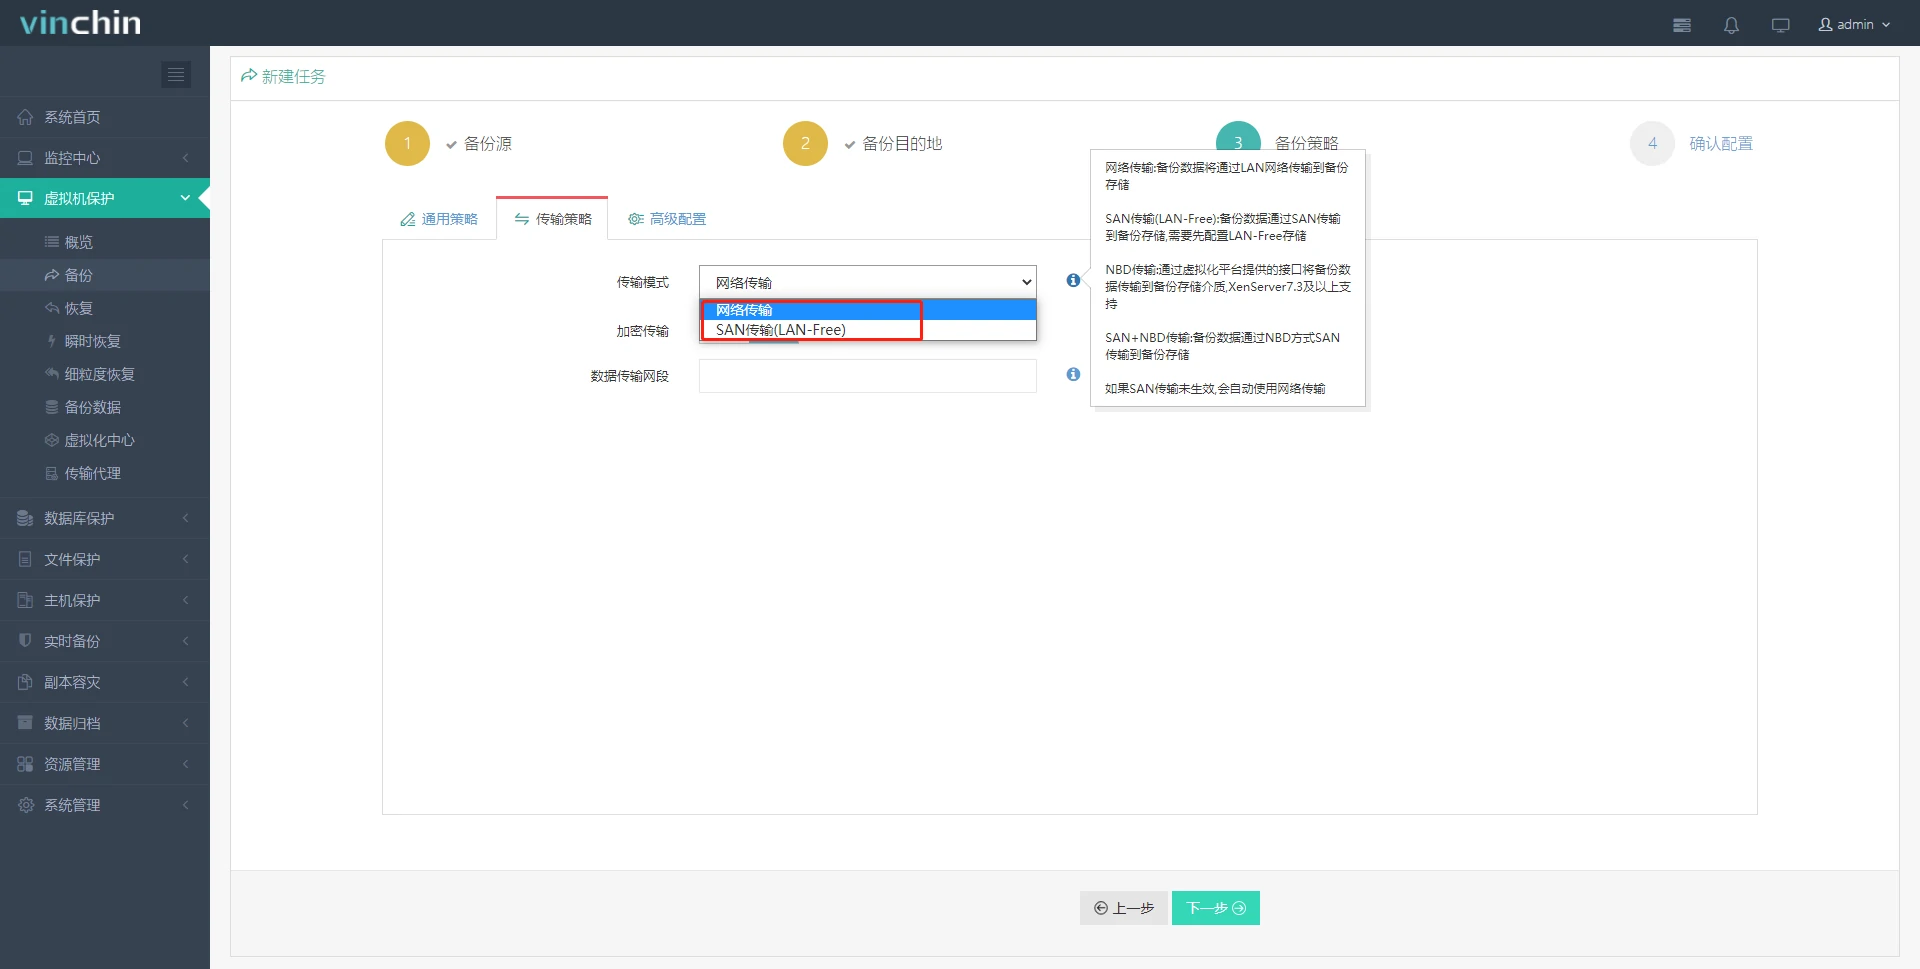Screen dimensions: 1920x969
Task: Collapse the sidebar with the hamburger icon
Action: (x=176, y=74)
